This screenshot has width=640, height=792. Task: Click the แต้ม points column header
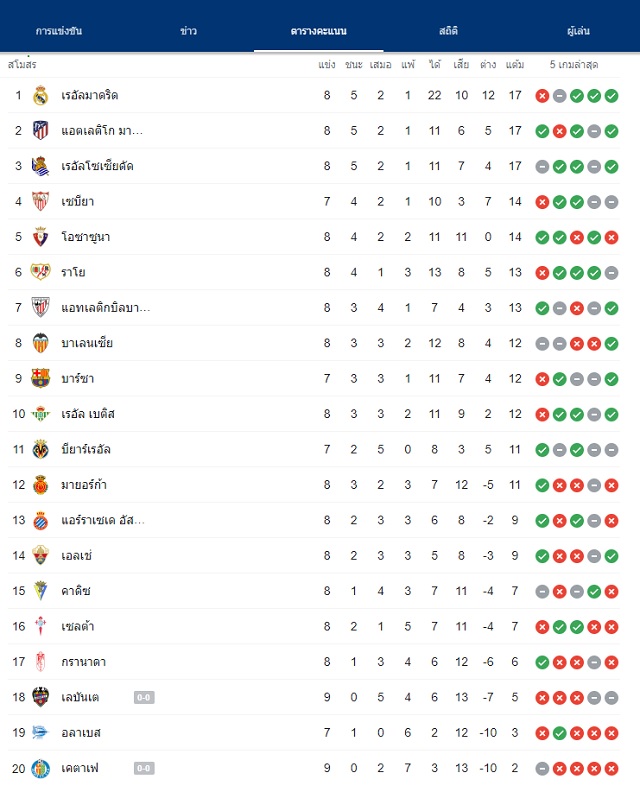coord(515,65)
